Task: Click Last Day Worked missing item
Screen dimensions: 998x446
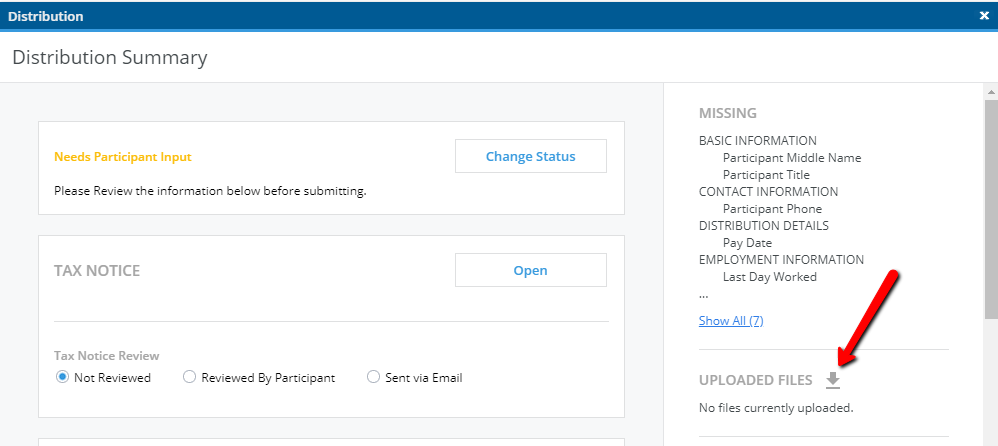Action: tap(770, 277)
